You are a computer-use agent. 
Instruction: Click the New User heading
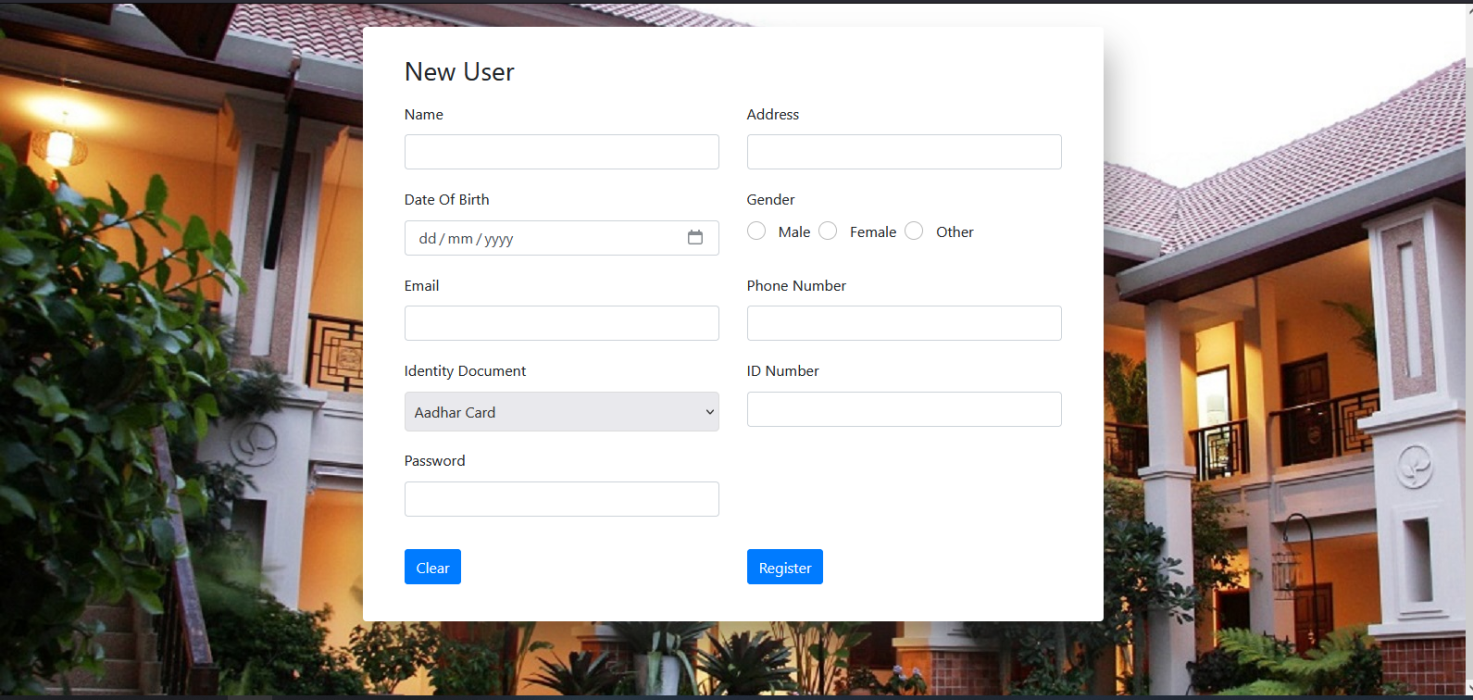pyautogui.click(x=459, y=72)
